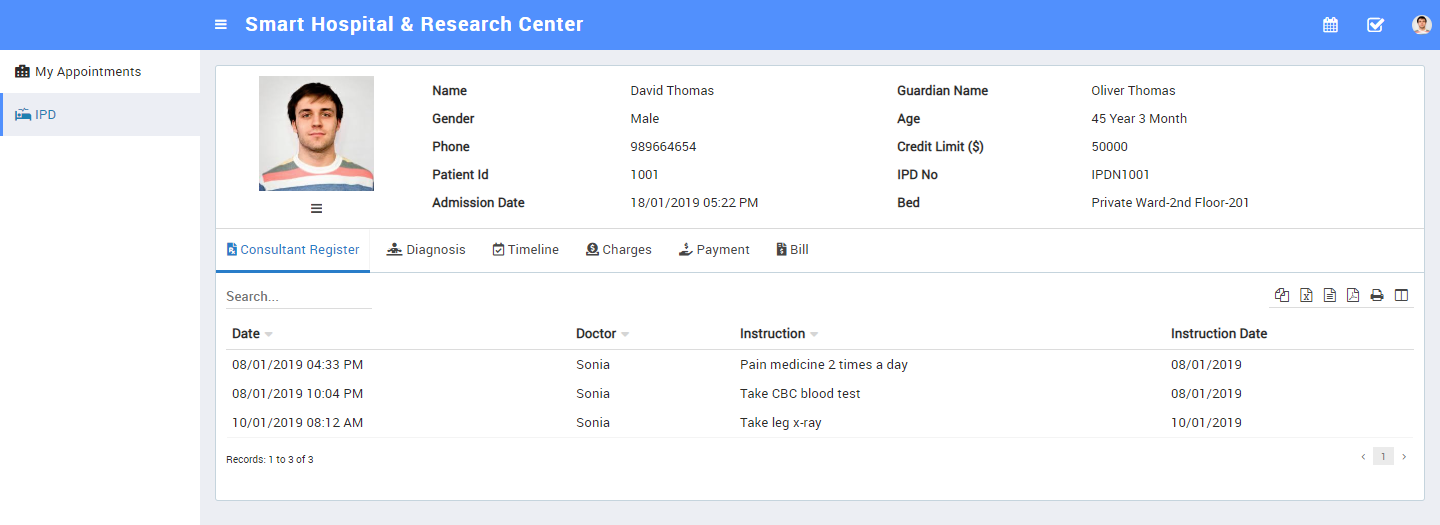
Task: Sort by Doctor column arrow
Action: [625, 335]
